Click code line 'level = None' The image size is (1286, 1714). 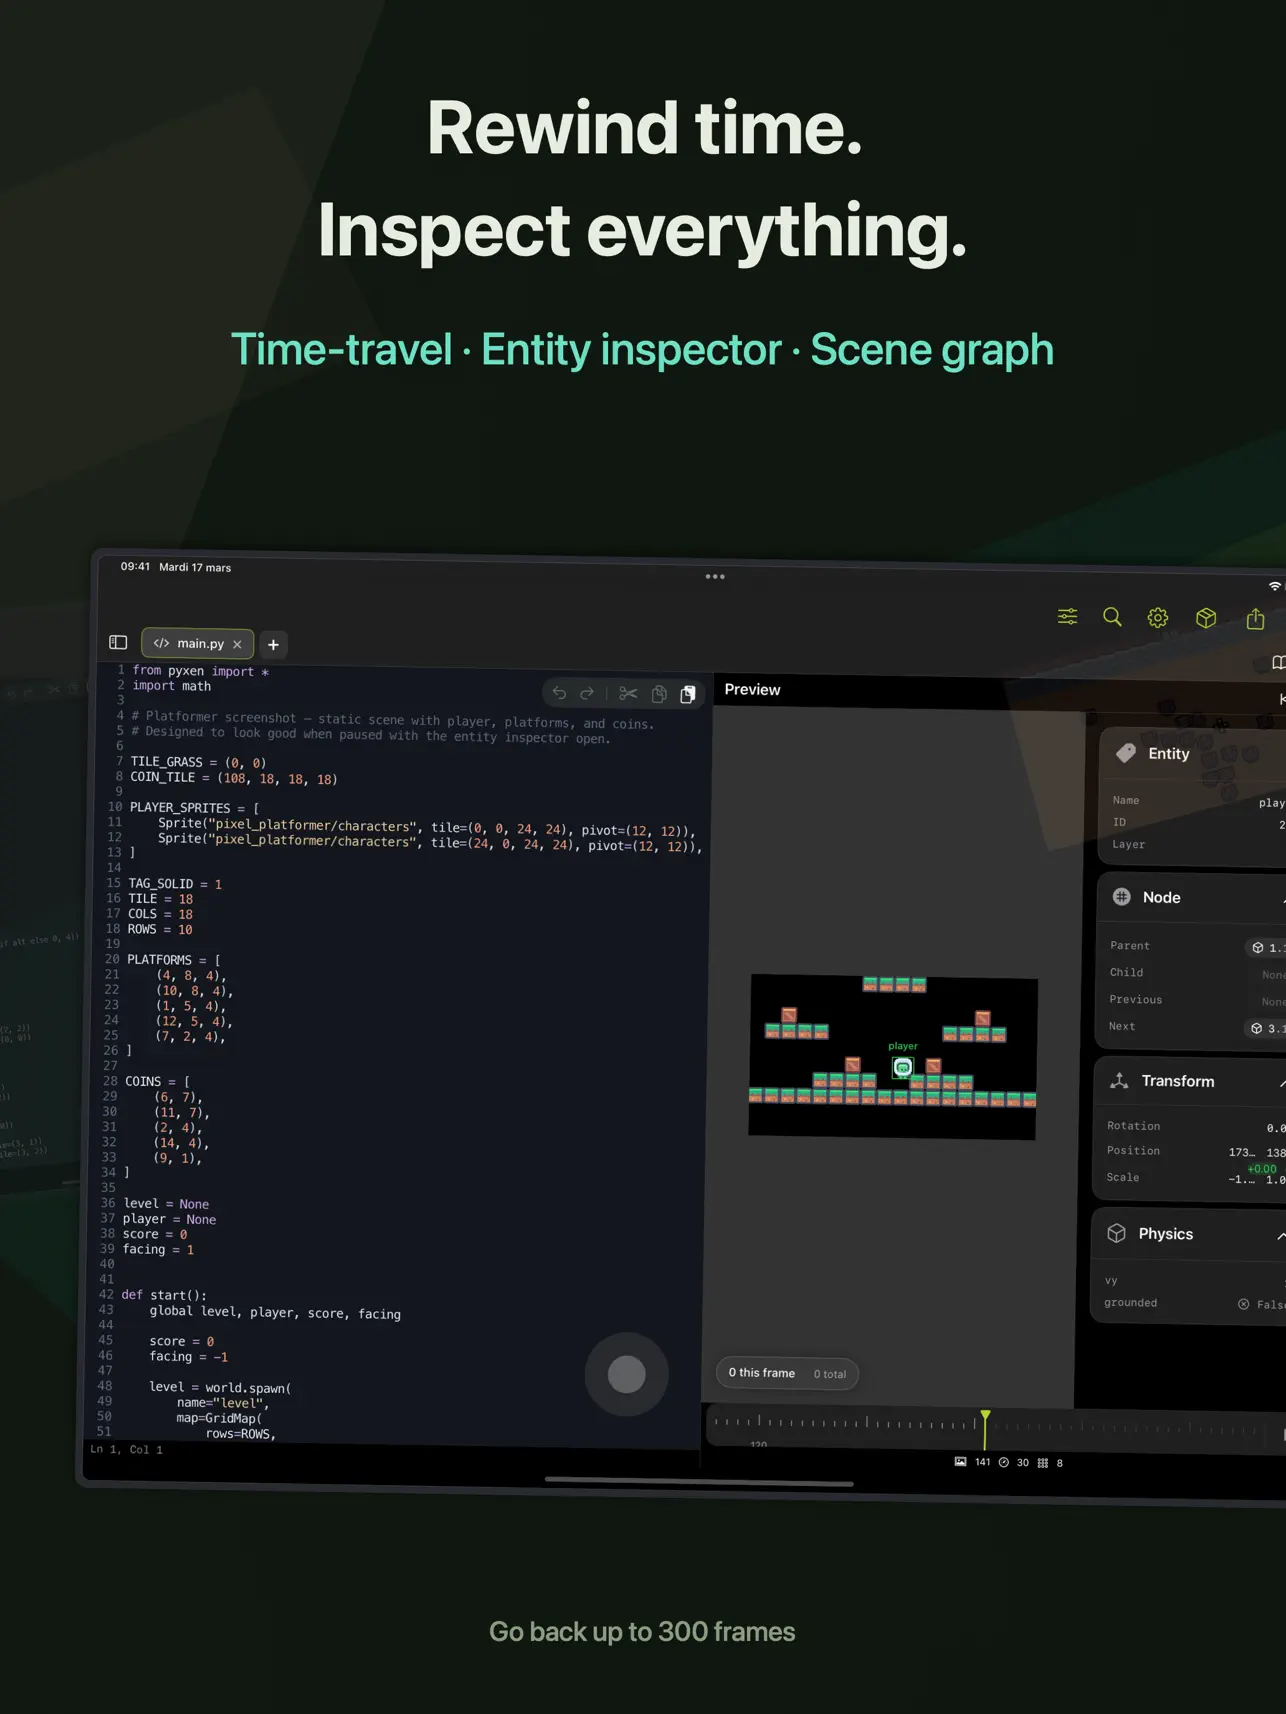point(166,1204)
